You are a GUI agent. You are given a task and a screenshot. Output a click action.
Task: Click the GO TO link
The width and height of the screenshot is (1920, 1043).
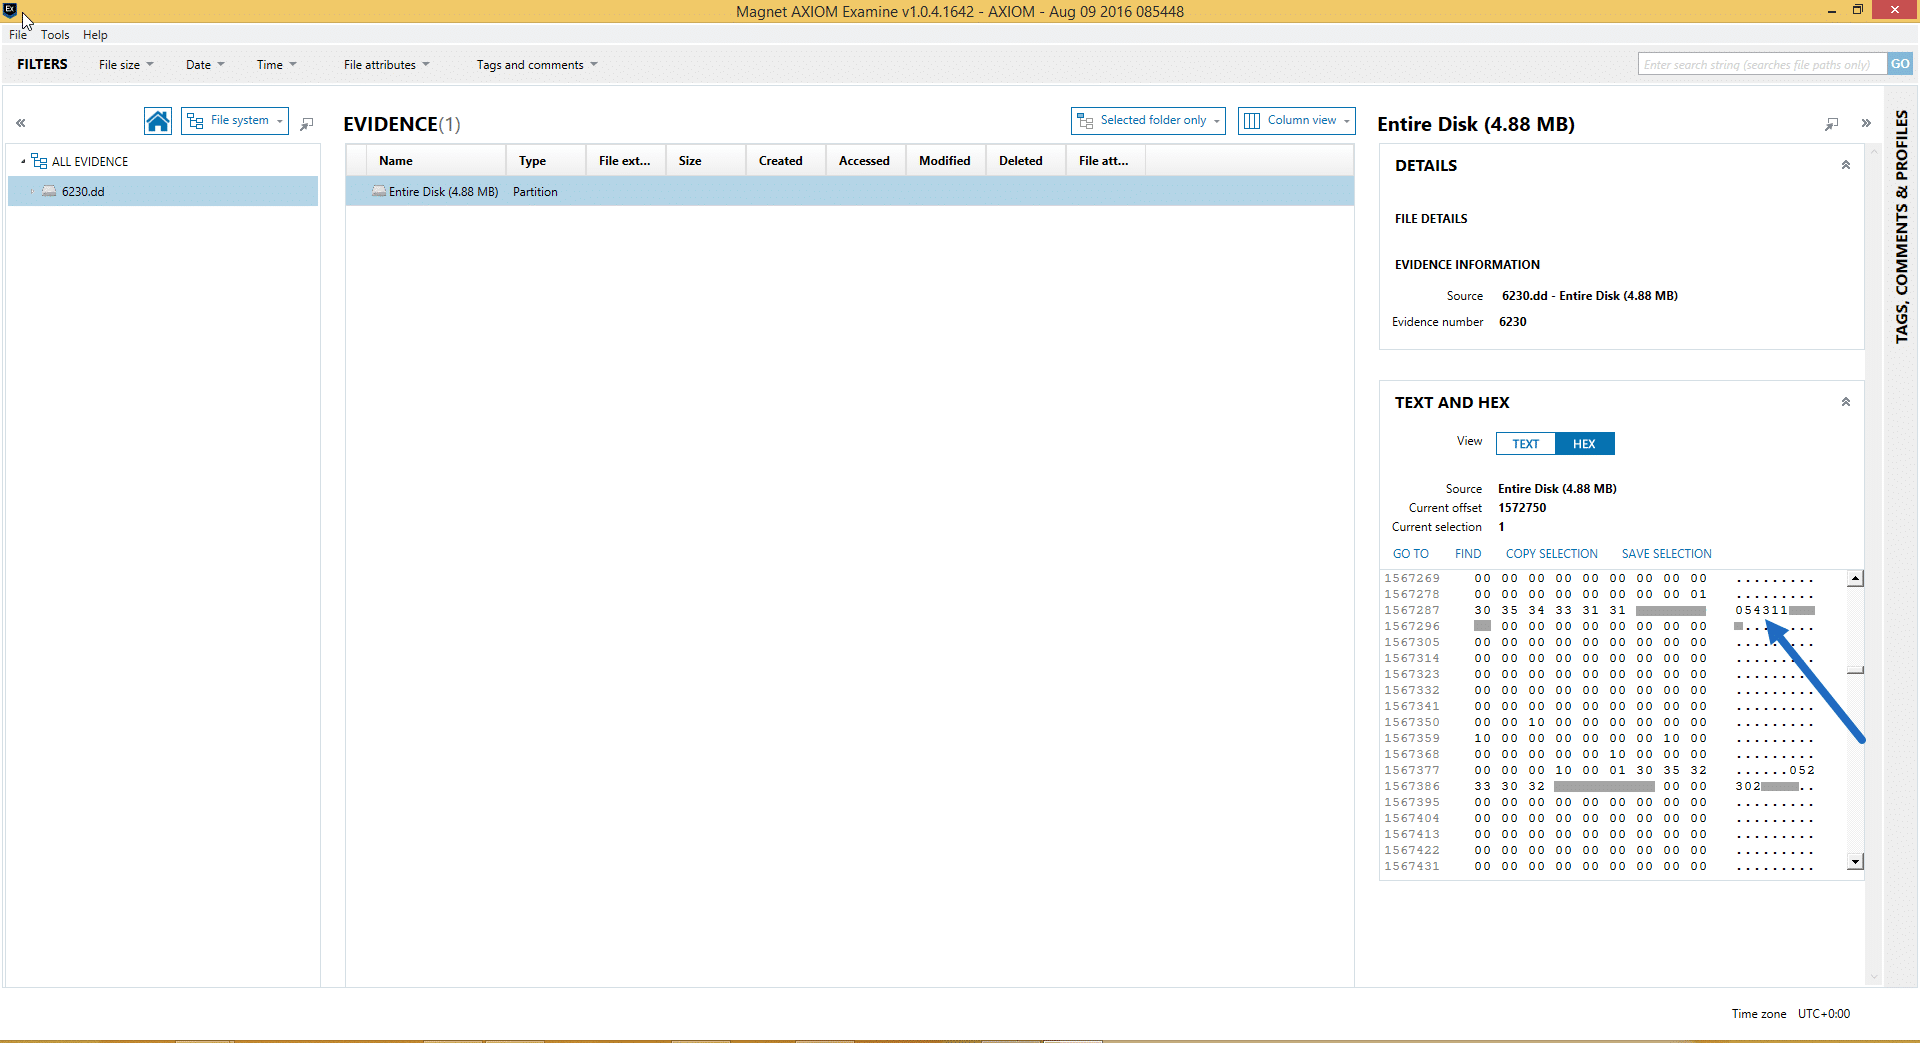pyautogui.click(x=1411, y=554)
